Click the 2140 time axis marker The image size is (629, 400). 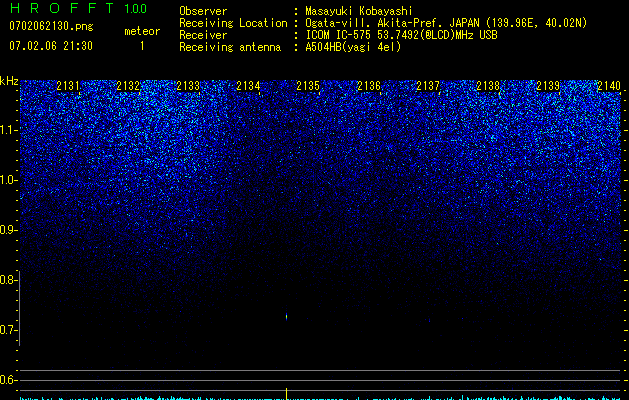pyautogui.click(x=609, y=86)
